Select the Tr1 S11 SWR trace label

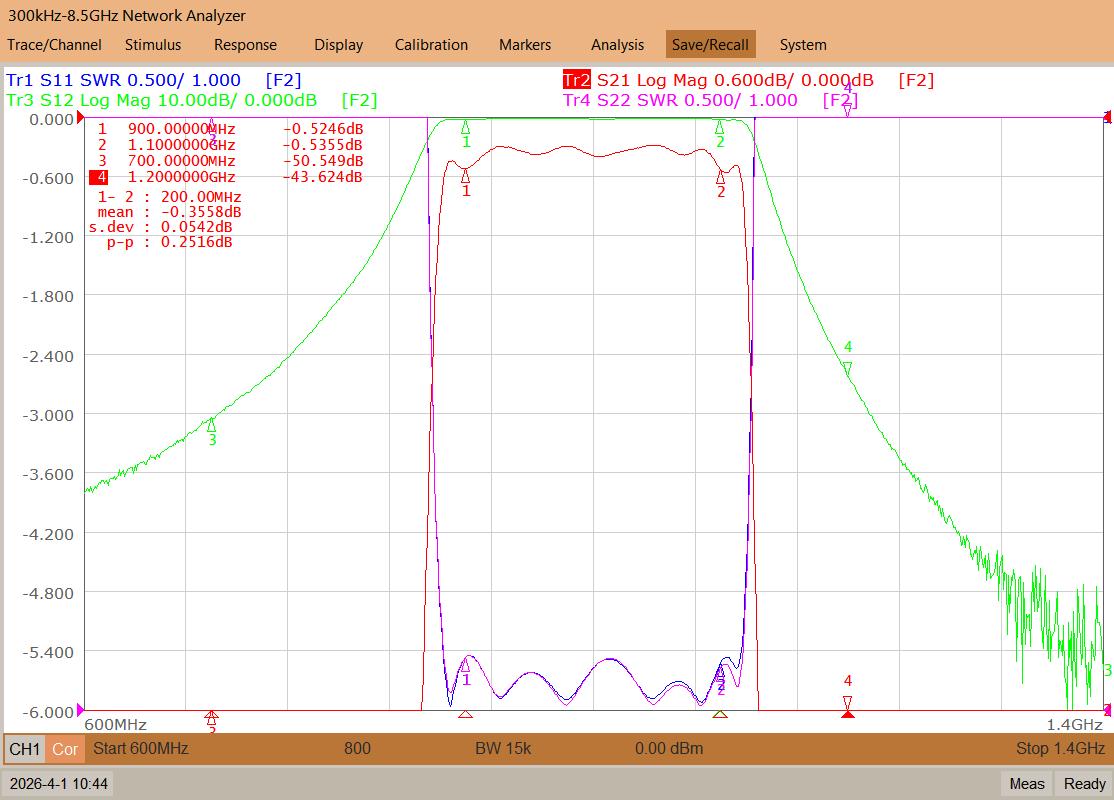[x=153, y=80]
